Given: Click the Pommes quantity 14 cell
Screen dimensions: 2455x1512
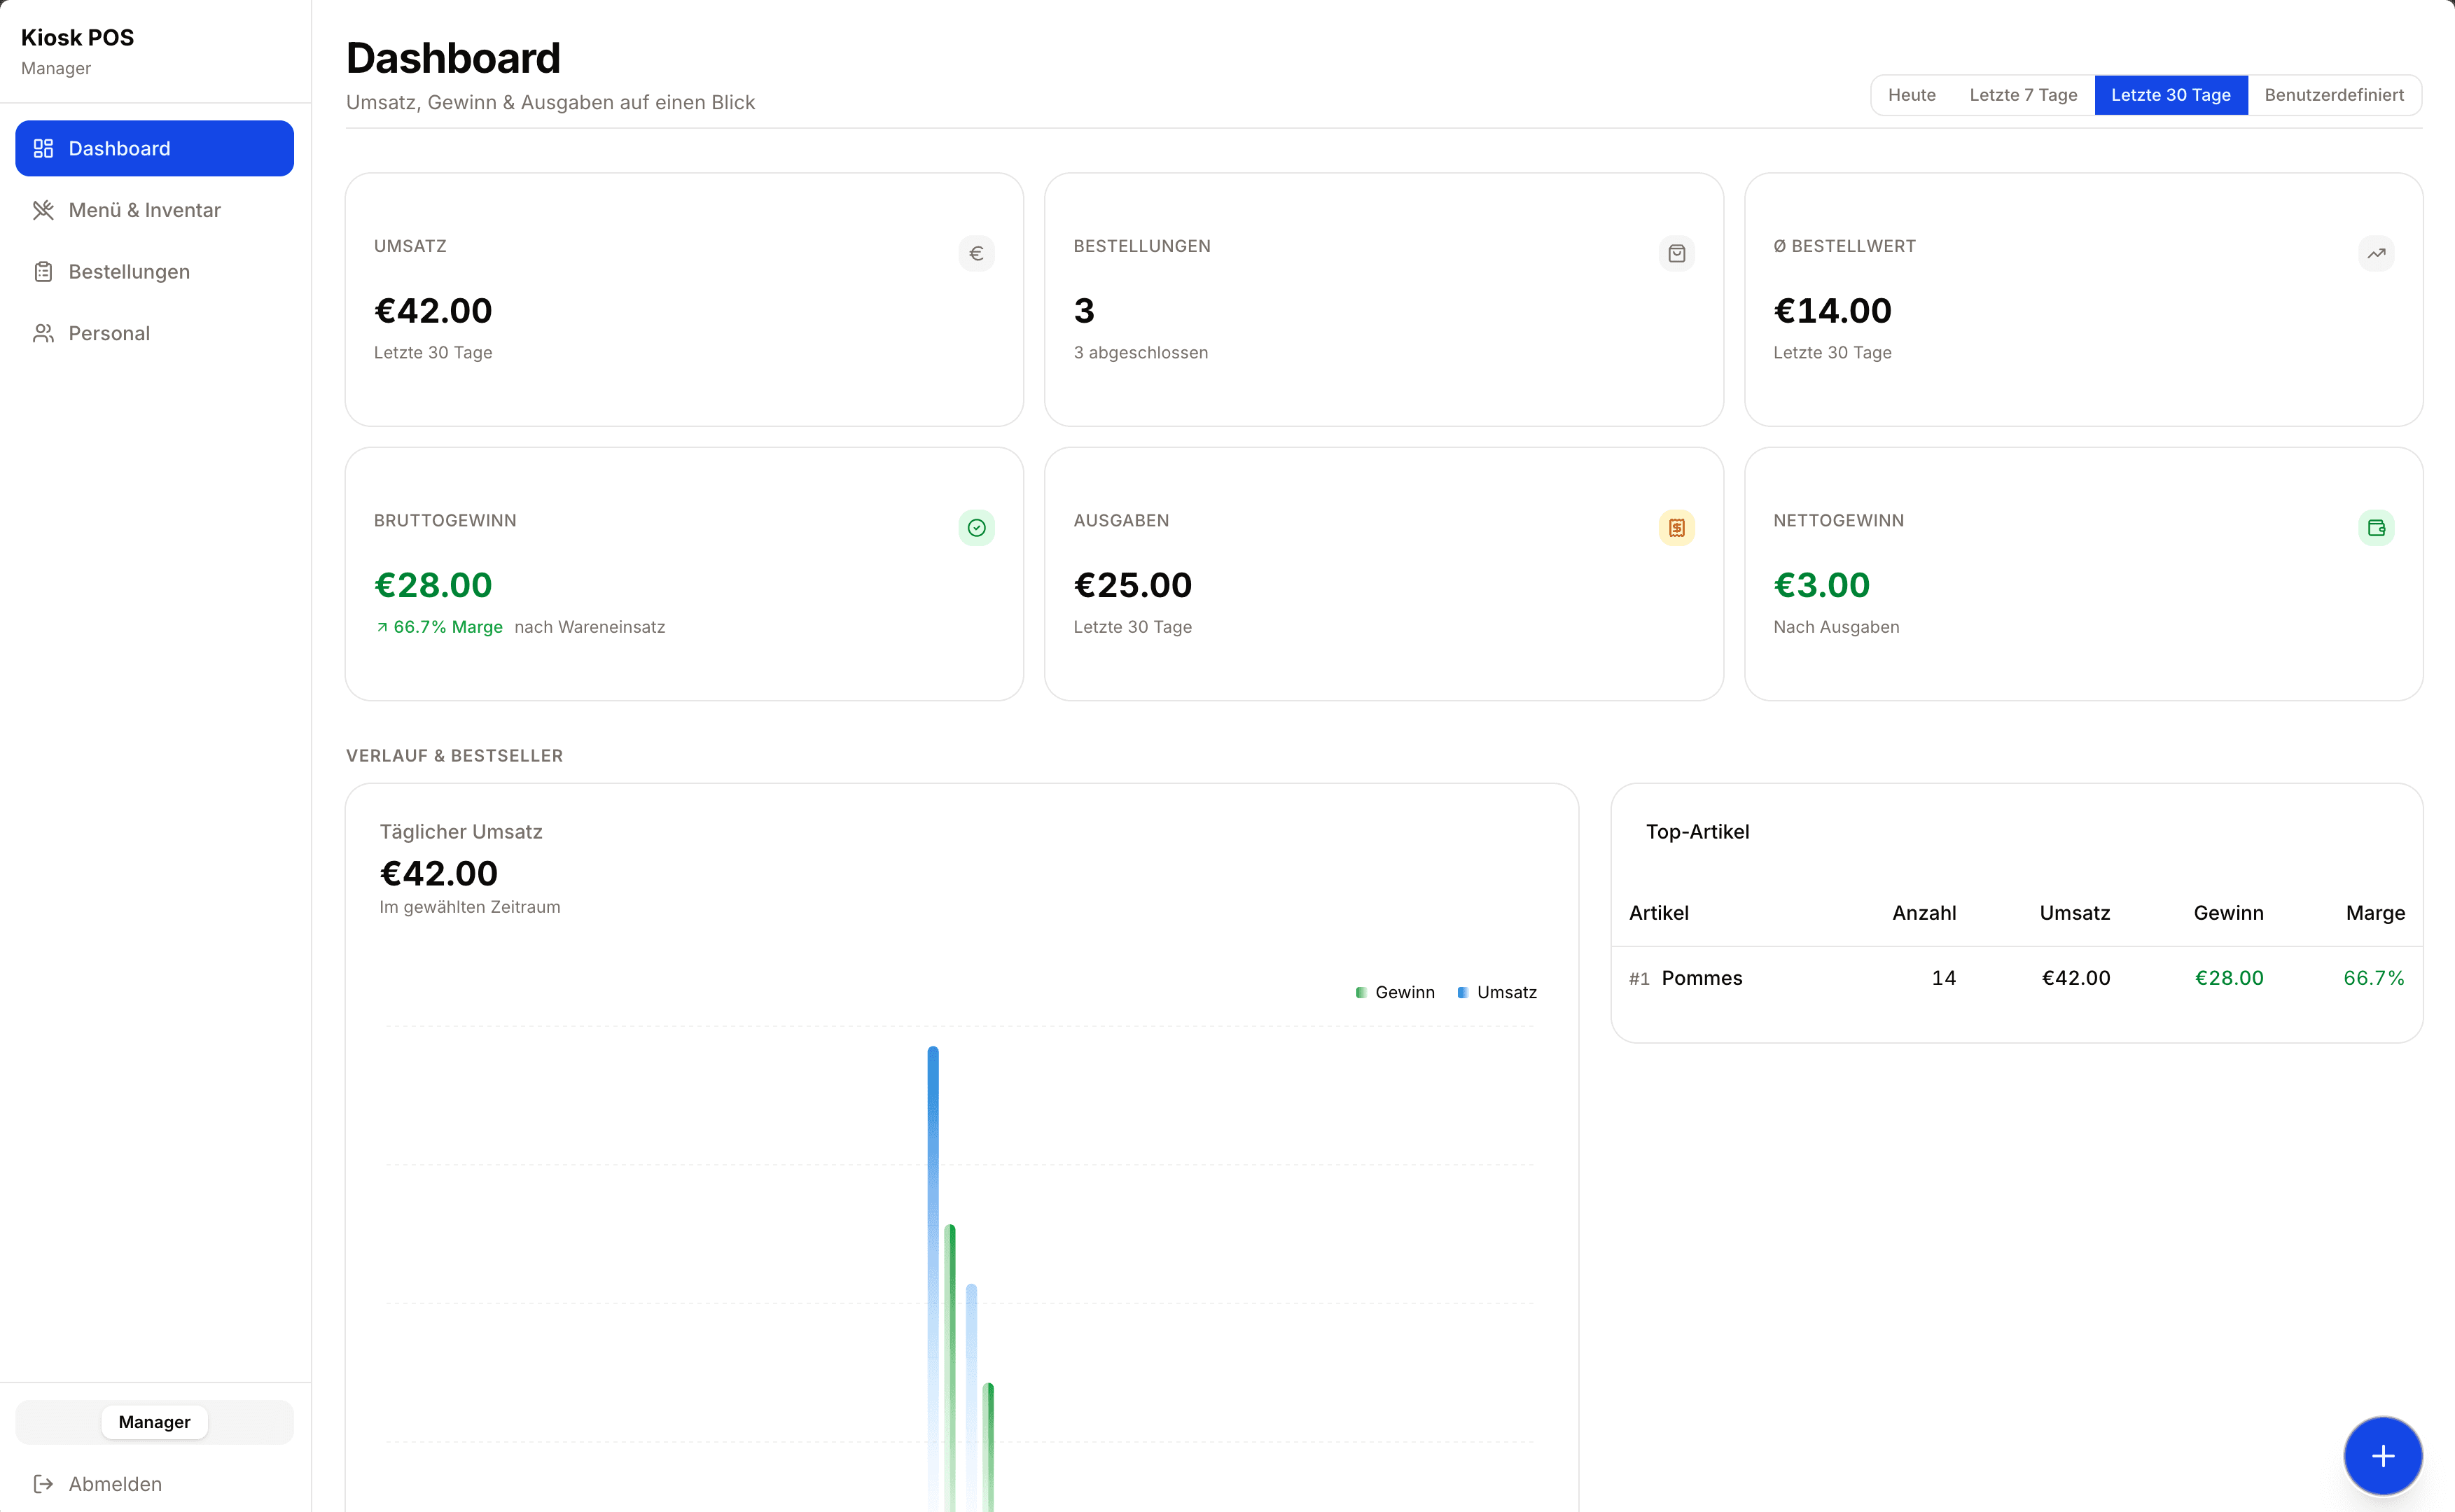Looking at the screenshot, I should coord(1943,978).
